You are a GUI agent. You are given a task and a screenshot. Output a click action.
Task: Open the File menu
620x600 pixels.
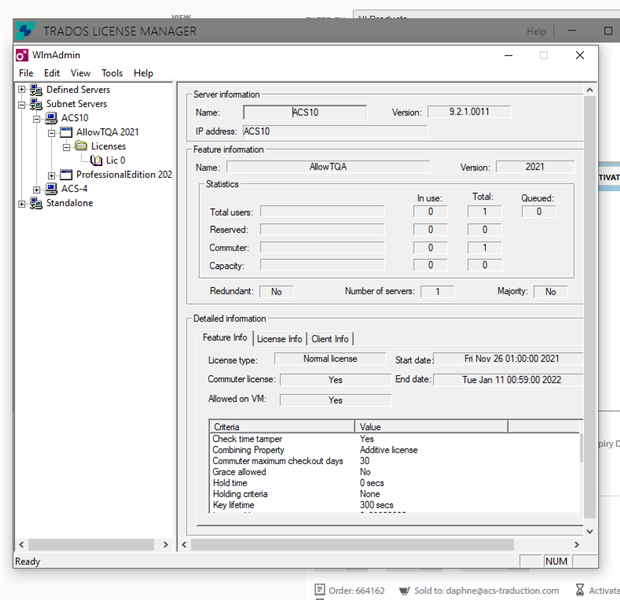26,73
